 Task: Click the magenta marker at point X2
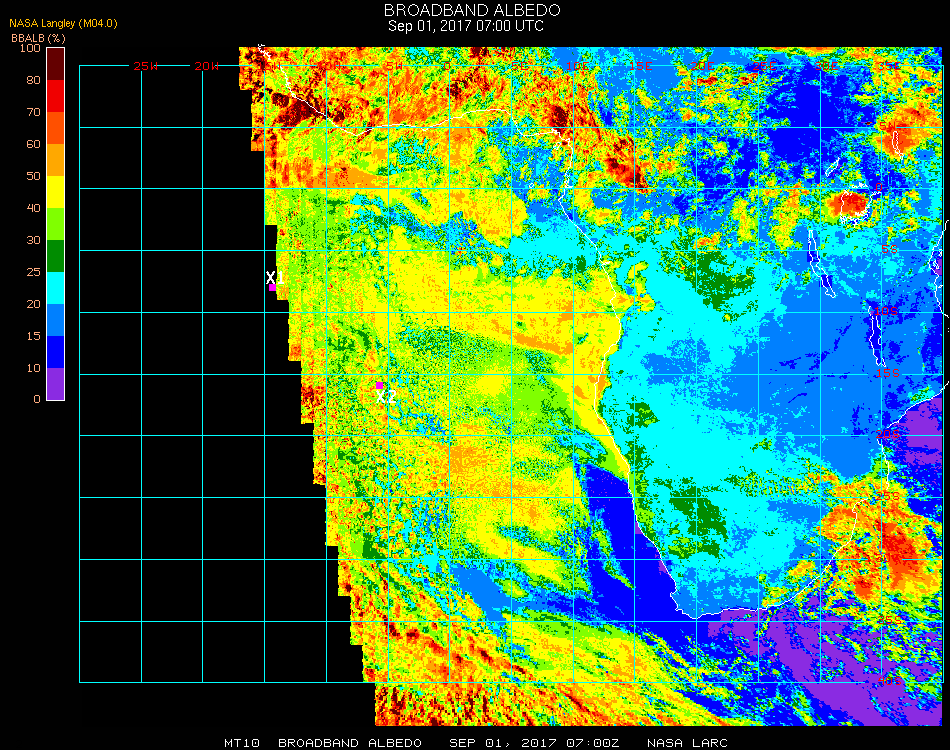coord(379,385)
